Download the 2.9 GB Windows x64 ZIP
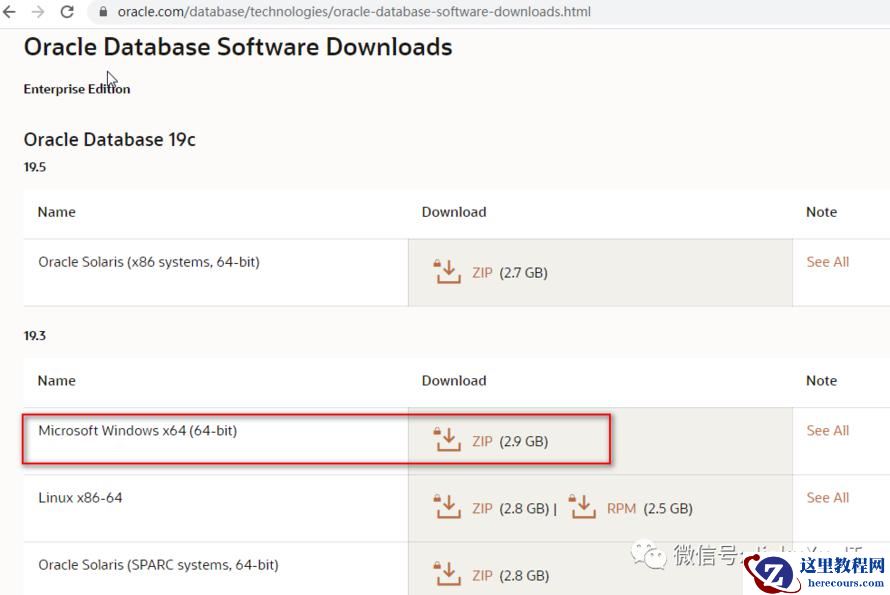 click(x=483, y=441)
